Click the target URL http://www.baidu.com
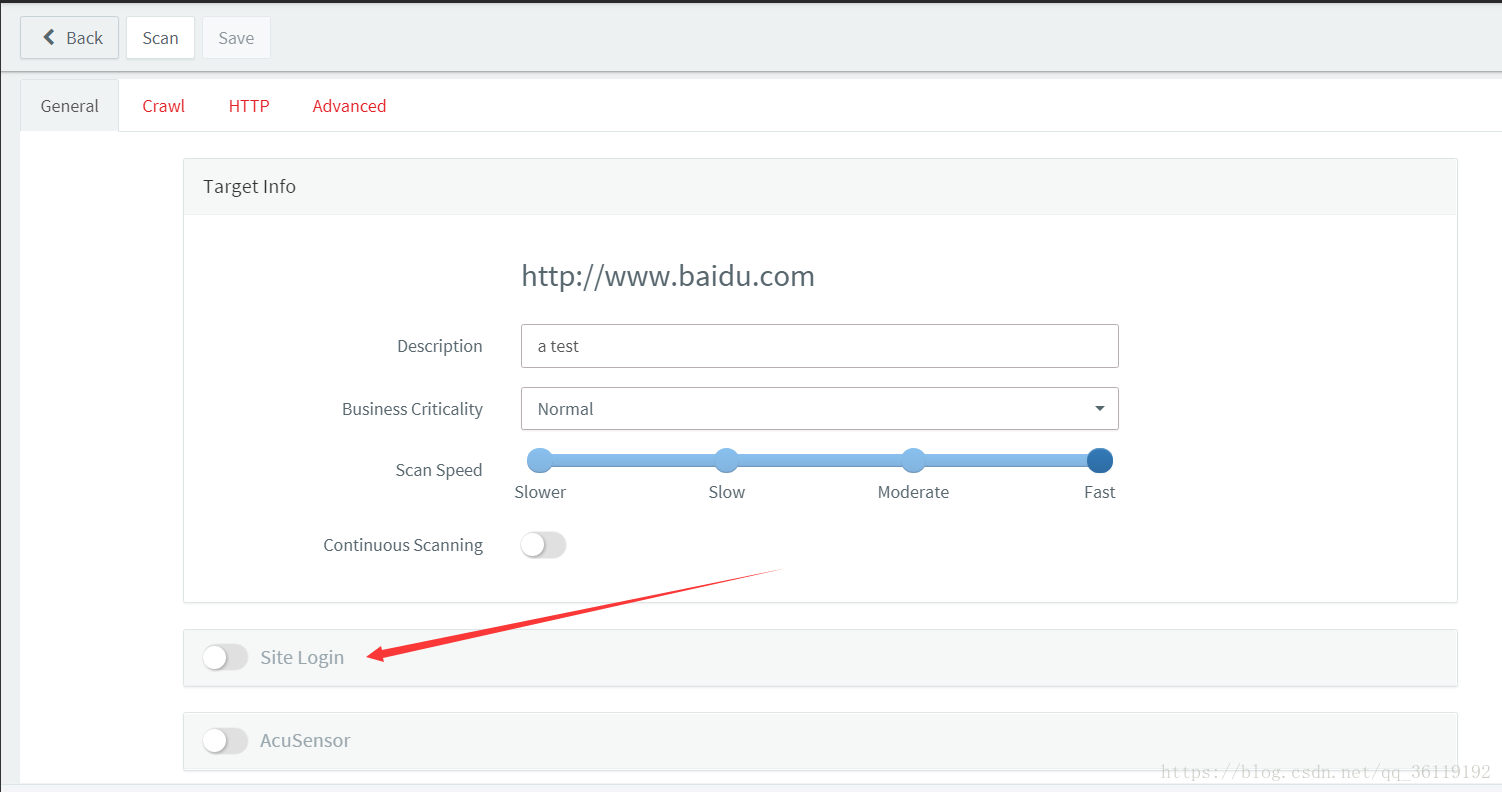 (x=668, y=276)
